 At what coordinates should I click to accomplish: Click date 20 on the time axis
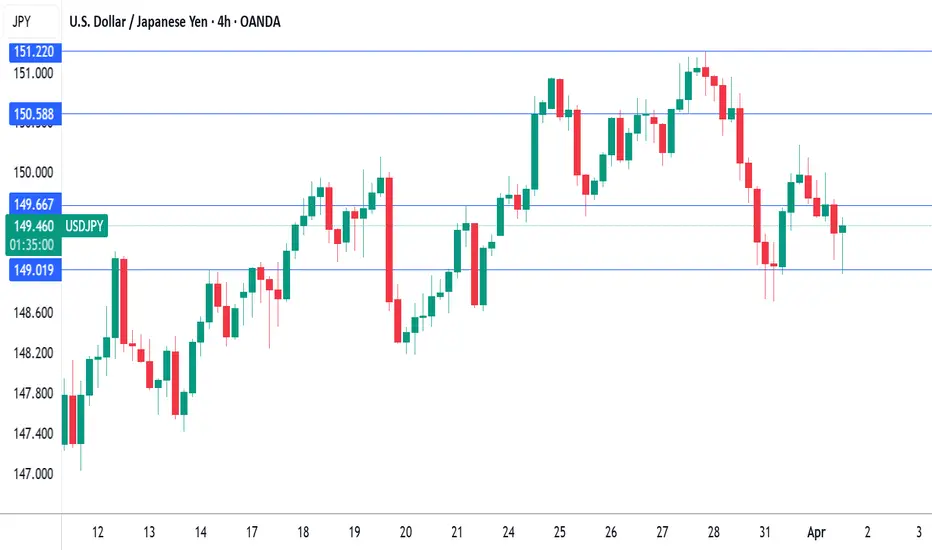coord(405,532)
